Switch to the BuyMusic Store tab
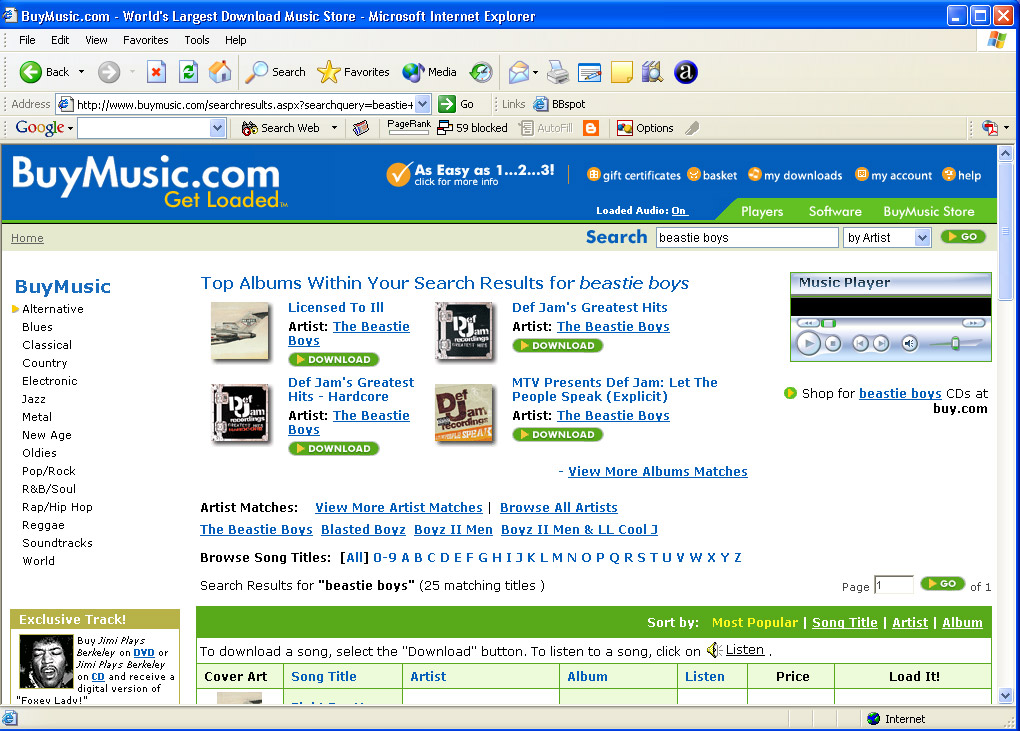Image resolution: width=1020 pixels, height=731 pixels. click(x=928, y=211)
